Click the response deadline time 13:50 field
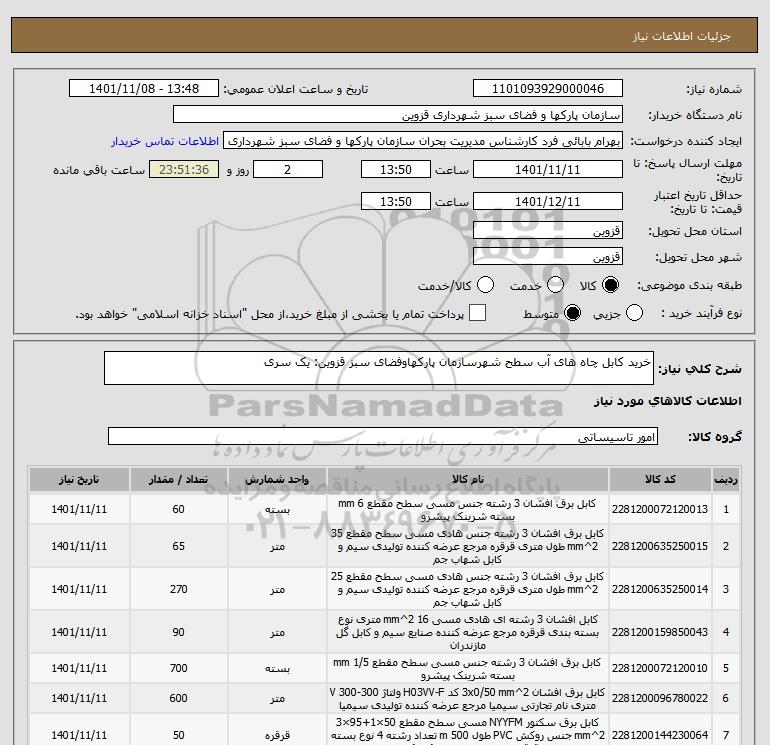The height and width of the screenshot is (745, 770). coord(396,170)
